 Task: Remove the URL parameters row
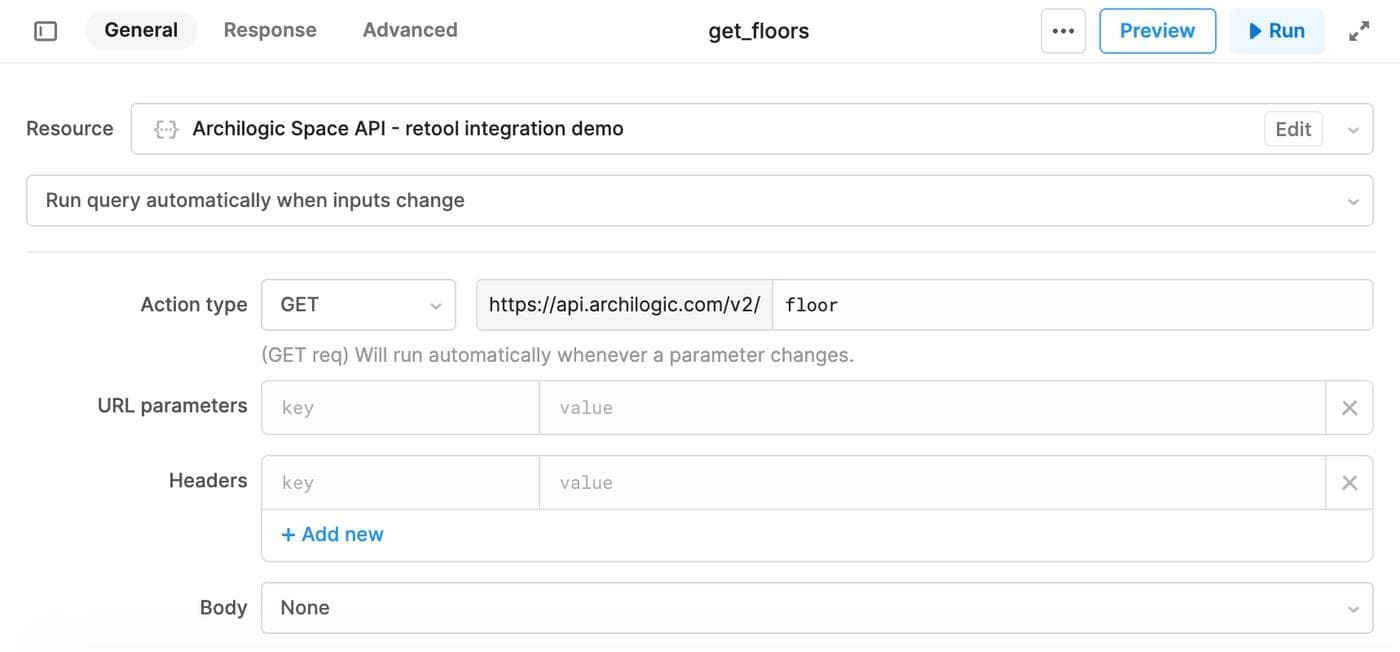click(x=1349, y=408)
